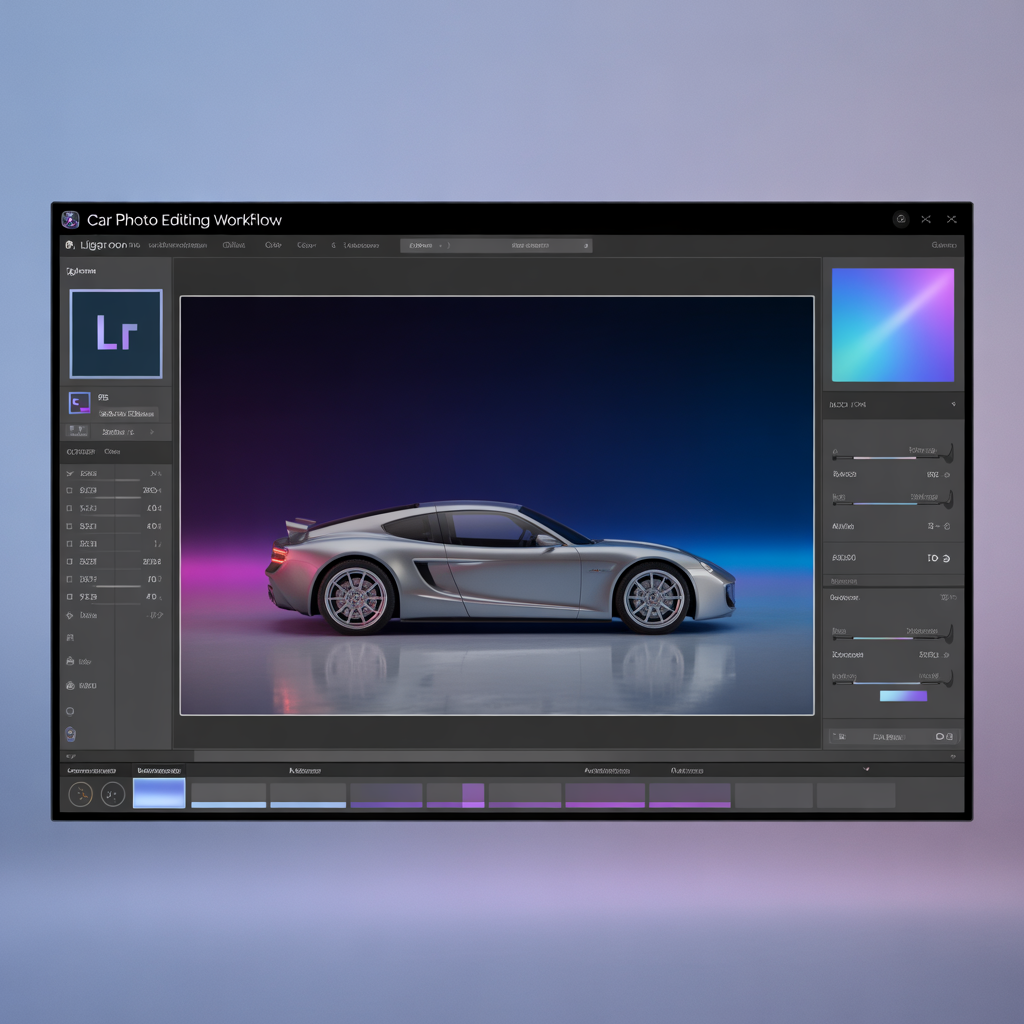Expand the chevron at the filmstrip's right end

tap(866, 770)
